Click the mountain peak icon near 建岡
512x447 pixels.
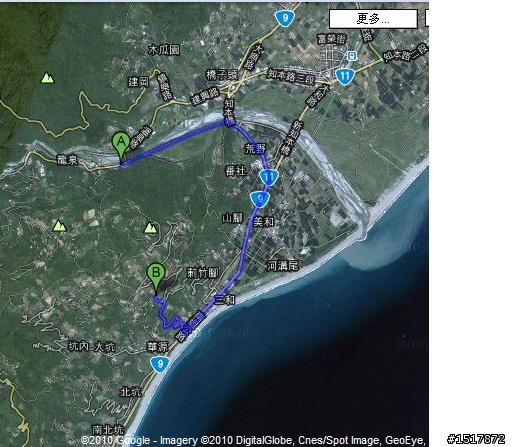(x=48, y=78)
